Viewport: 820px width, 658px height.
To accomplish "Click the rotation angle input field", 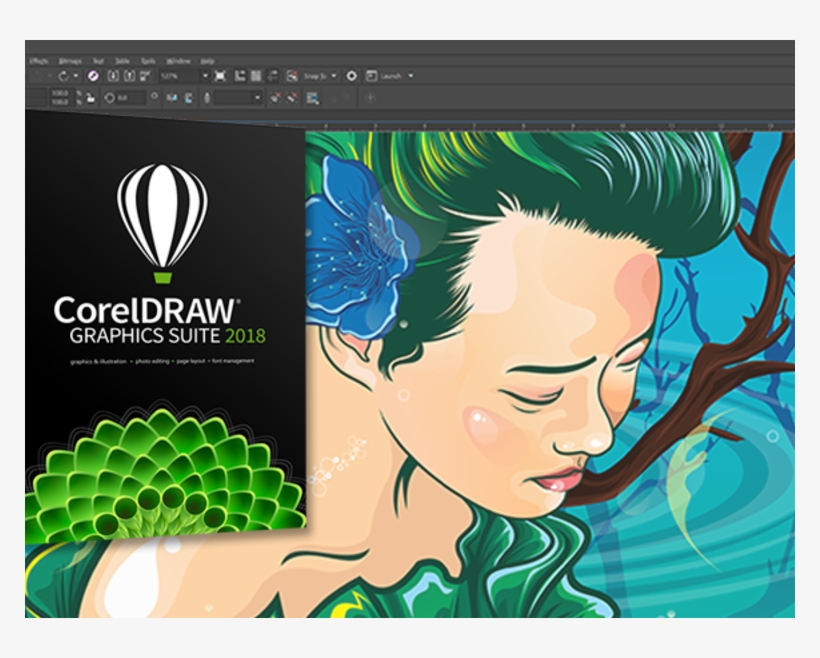I will (130, 97).
